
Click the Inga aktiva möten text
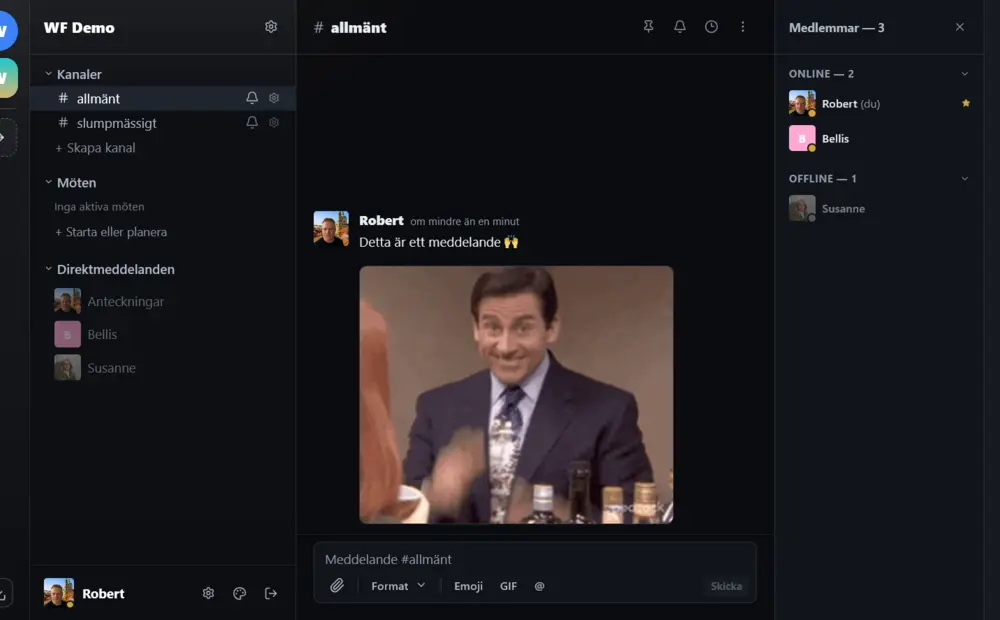coord(99,207)
